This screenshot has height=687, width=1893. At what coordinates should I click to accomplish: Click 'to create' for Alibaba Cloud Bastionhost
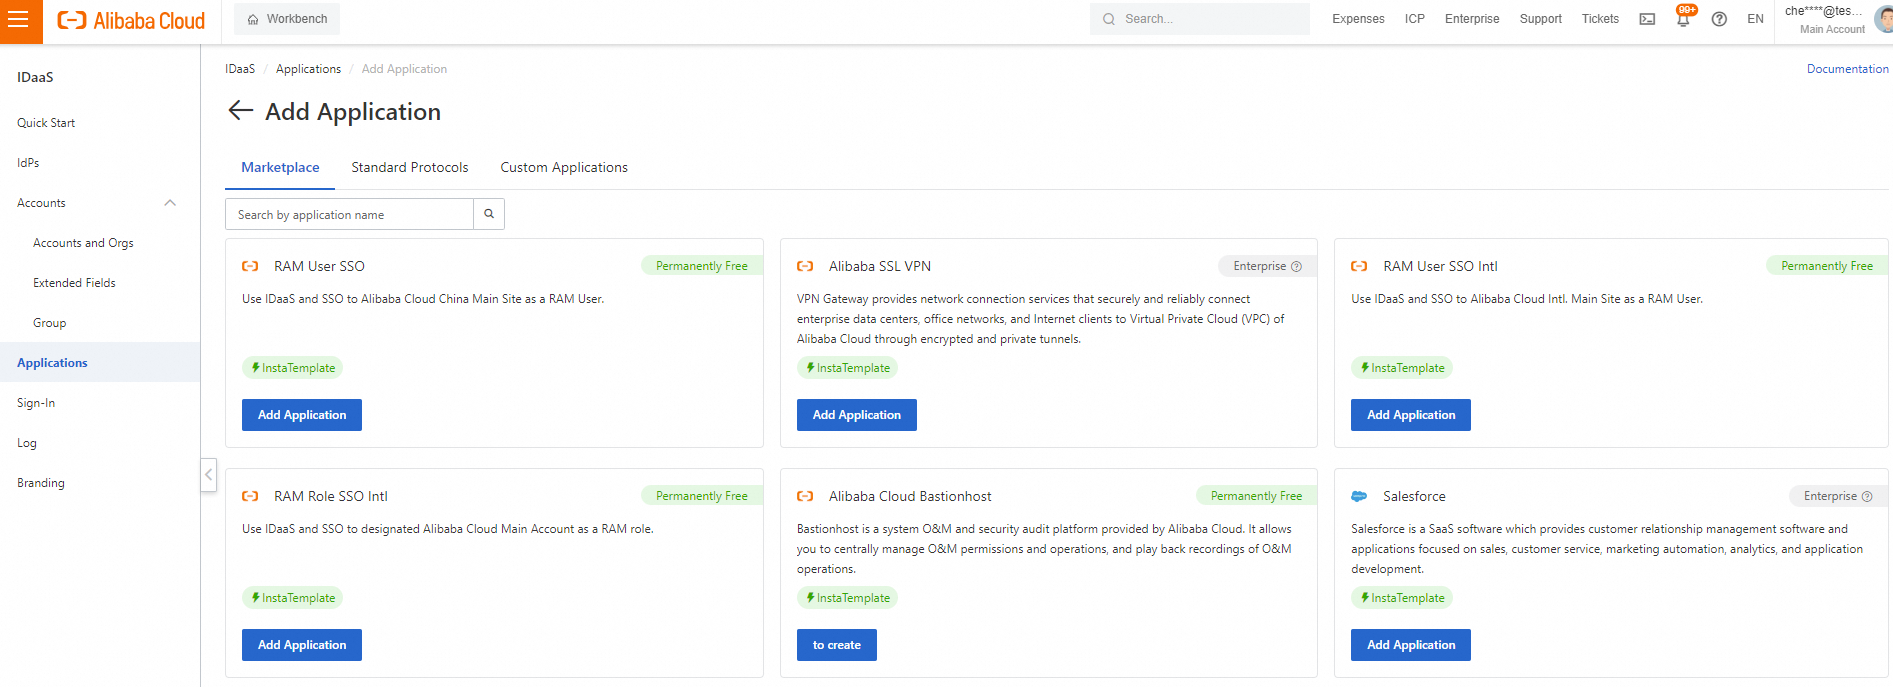click(837, 645)
